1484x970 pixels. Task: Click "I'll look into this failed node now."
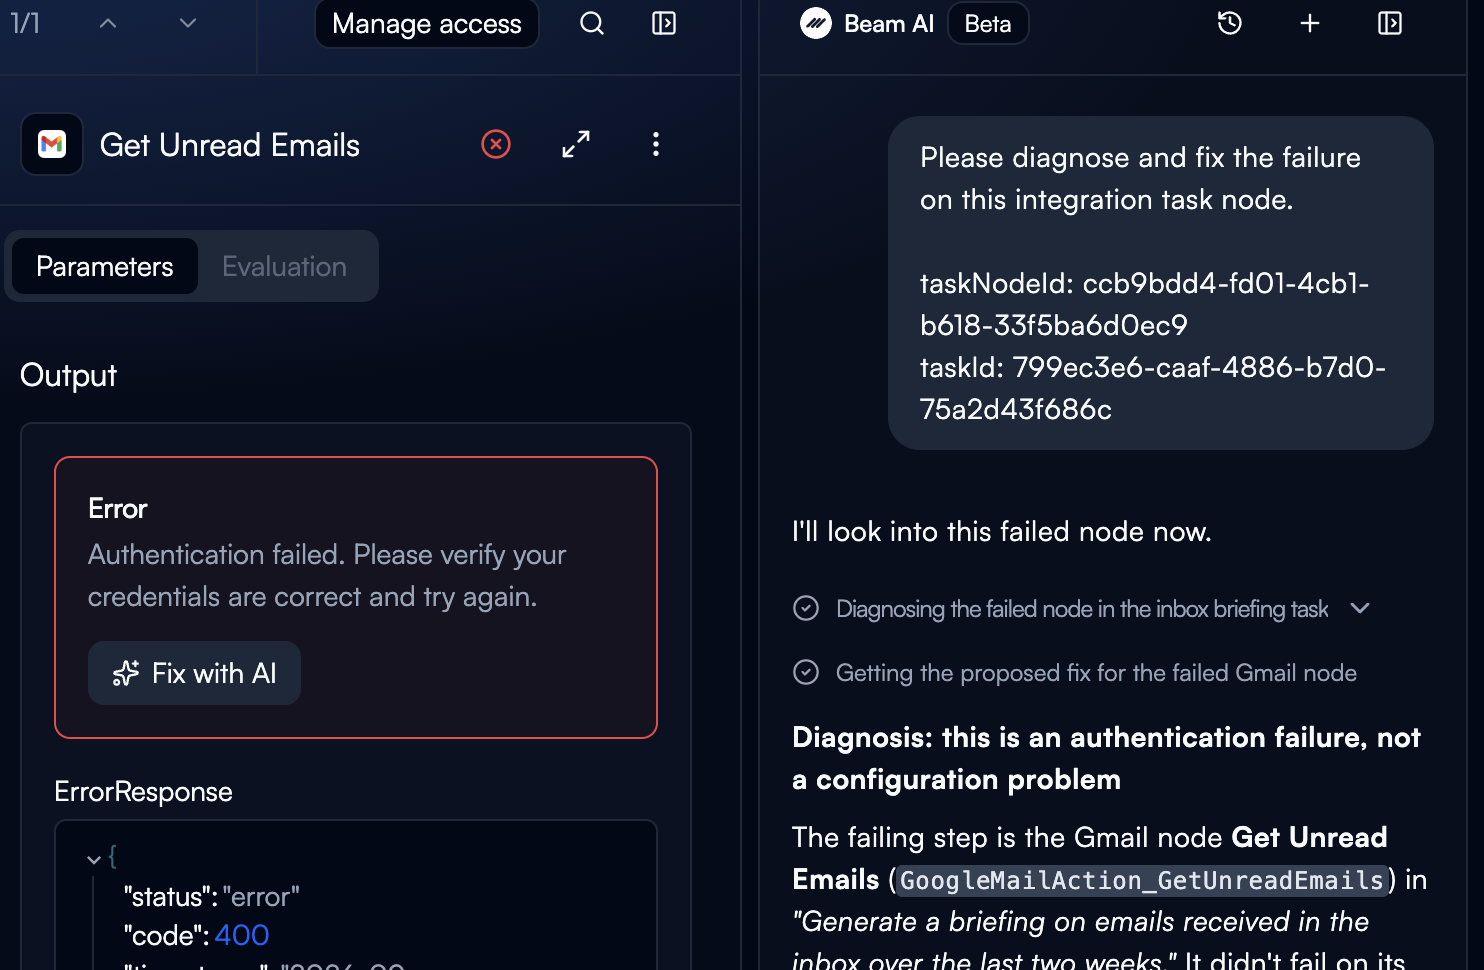coord(1002,531)
